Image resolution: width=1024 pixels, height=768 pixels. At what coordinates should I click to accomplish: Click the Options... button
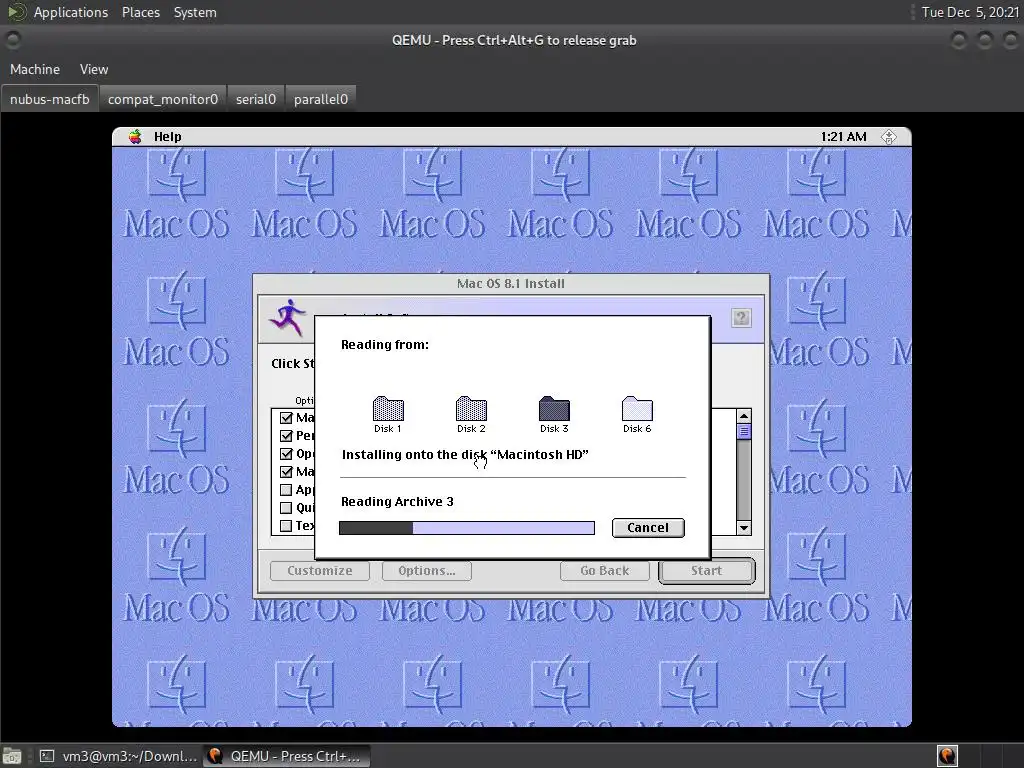tap(426, 571)
